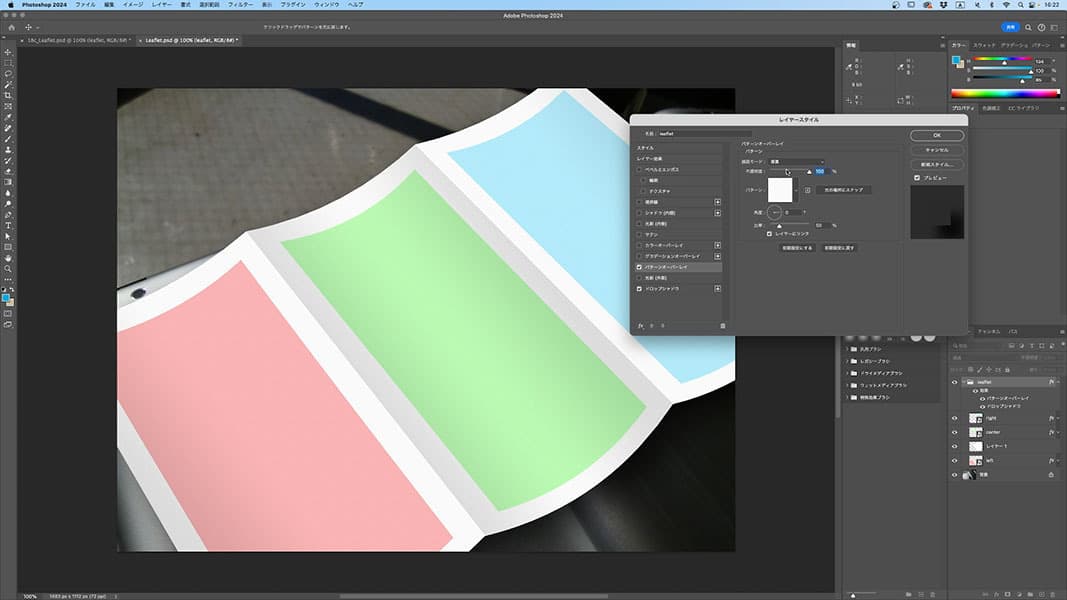Select the Crop tool
This screenshot has width=1067, height=600.
click(8, 95)
